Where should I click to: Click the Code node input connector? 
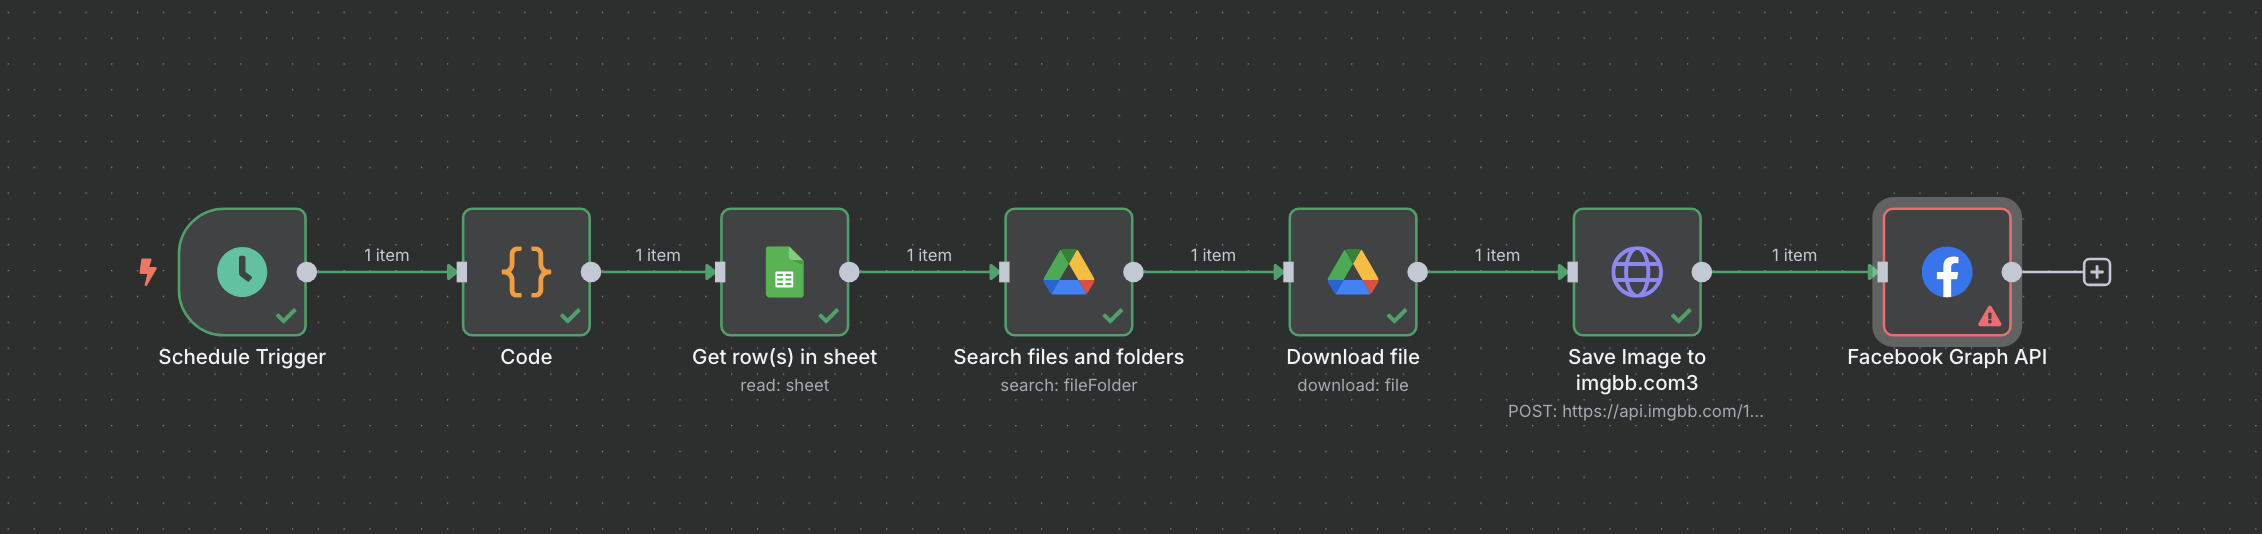[x=462, y=272]
